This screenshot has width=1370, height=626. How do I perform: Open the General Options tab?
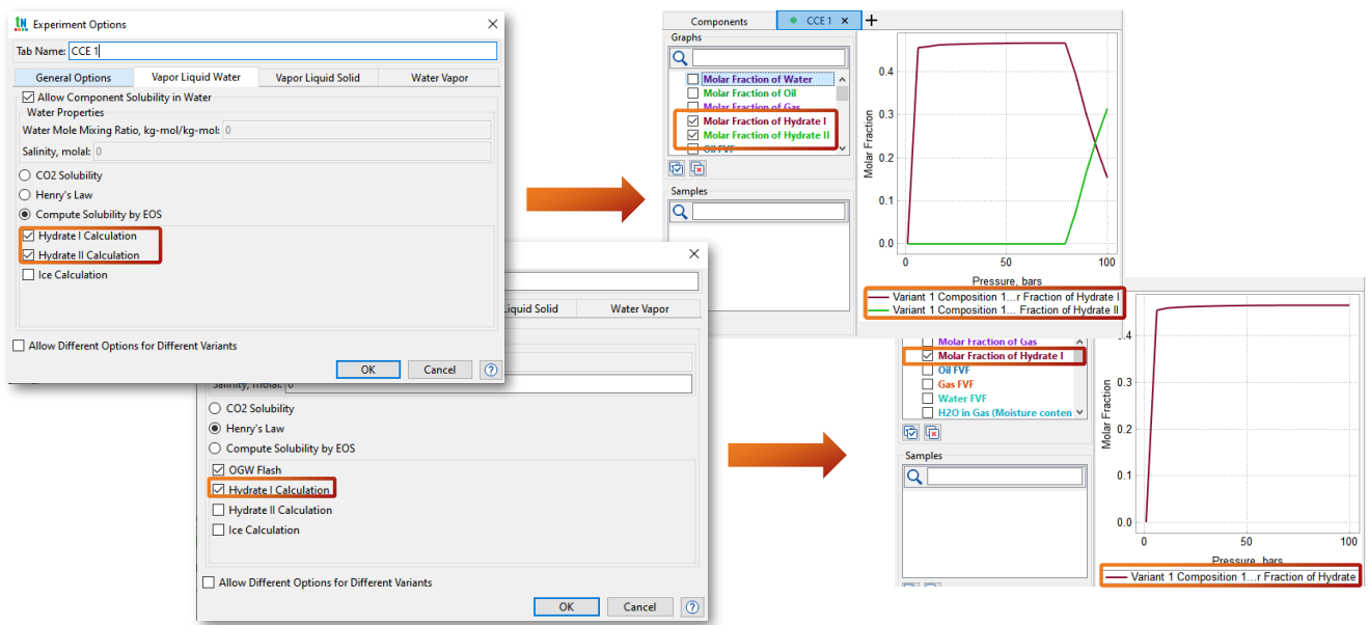point(73,78)
